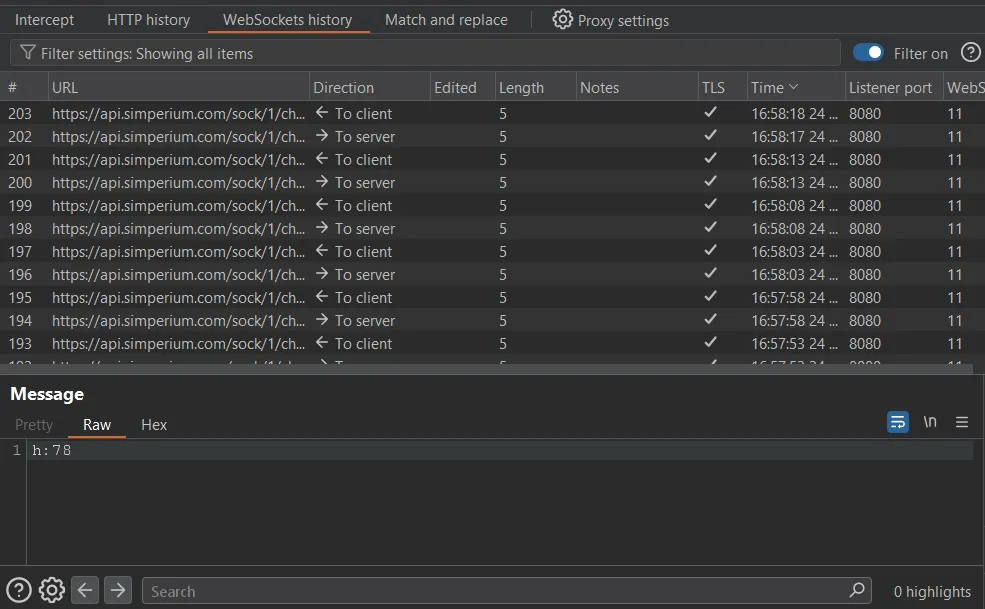Switch to the HTTP history tab
Viewport: 985px width, 609px height.
[x=148, y=19]
